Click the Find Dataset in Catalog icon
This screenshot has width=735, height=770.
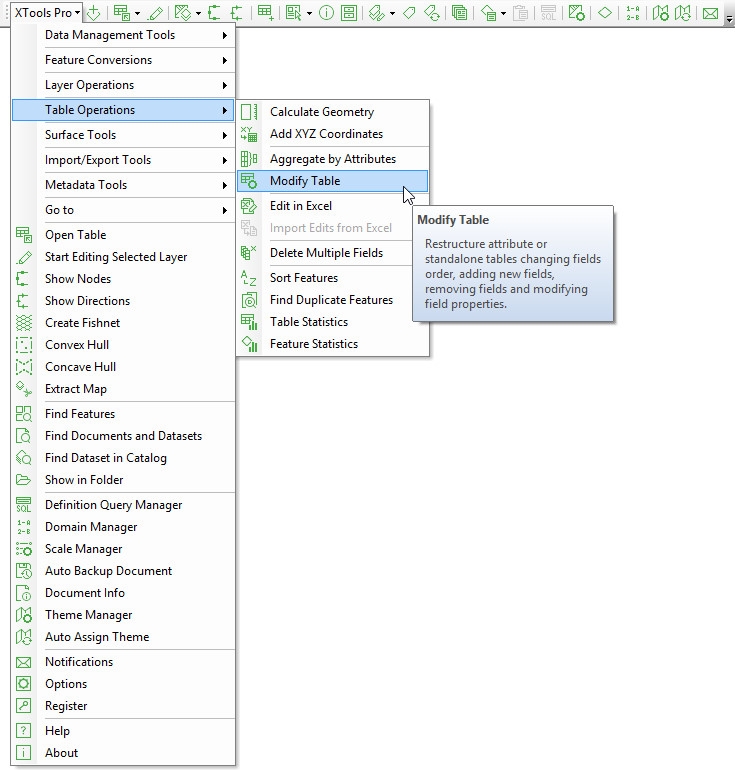(x=24, y=458)
